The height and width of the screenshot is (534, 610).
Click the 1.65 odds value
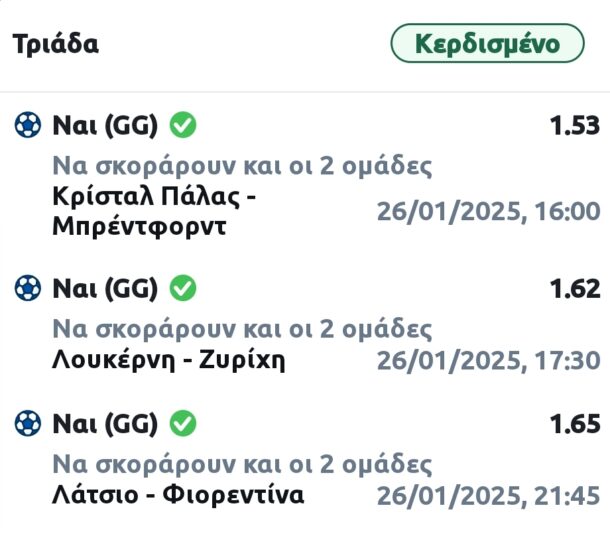coord(574,425)
